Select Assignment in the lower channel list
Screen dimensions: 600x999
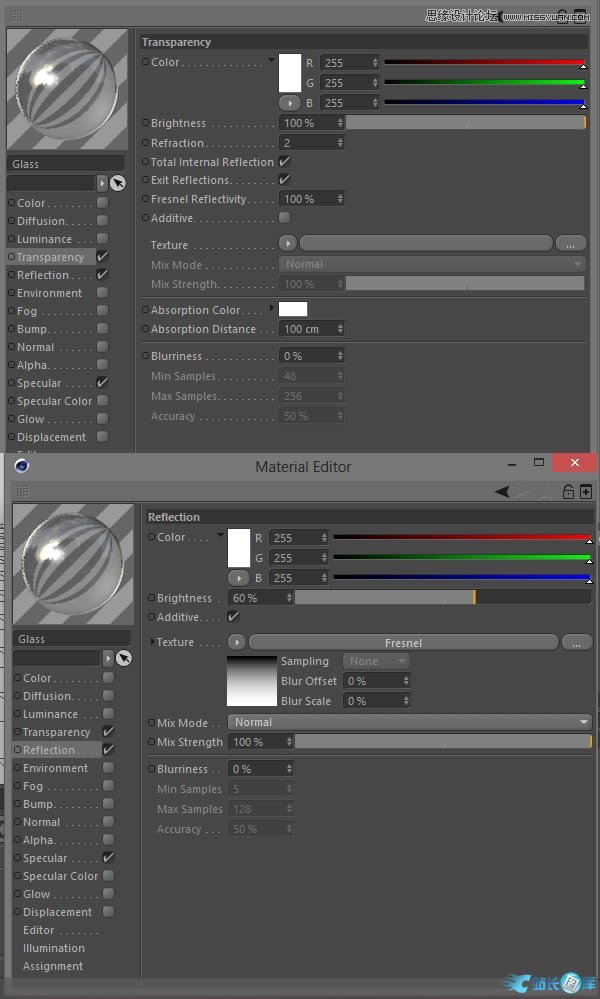pos(53,966)
